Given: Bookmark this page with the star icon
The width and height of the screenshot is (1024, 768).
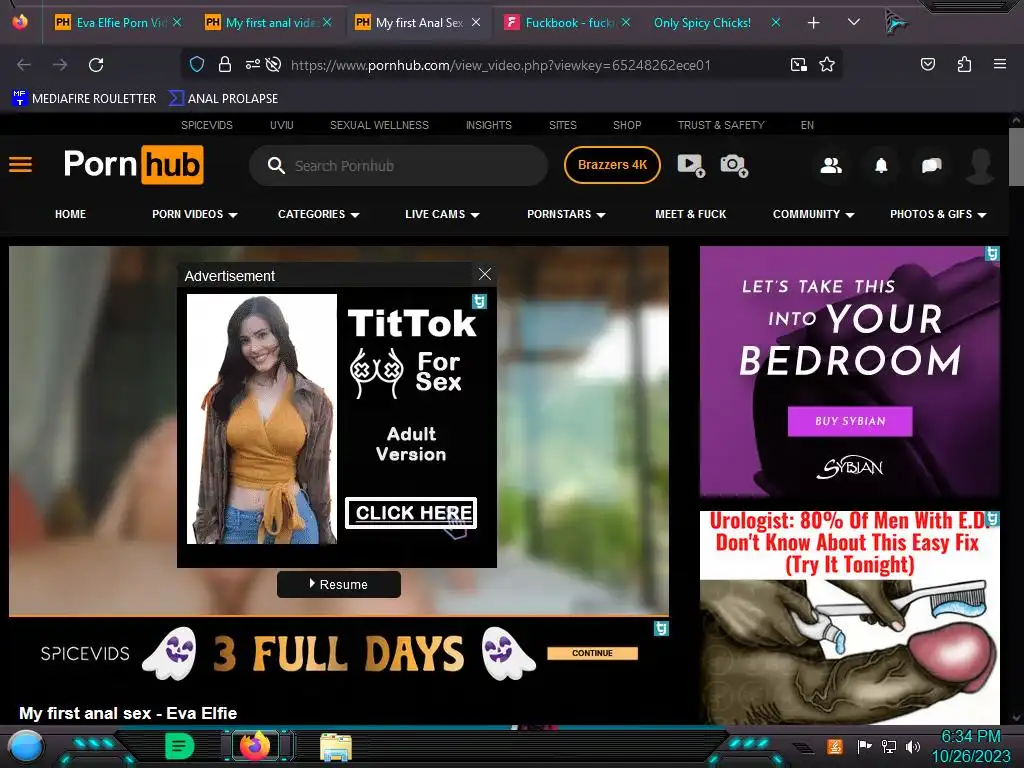Looking at the screenshot, I should 827,65.
